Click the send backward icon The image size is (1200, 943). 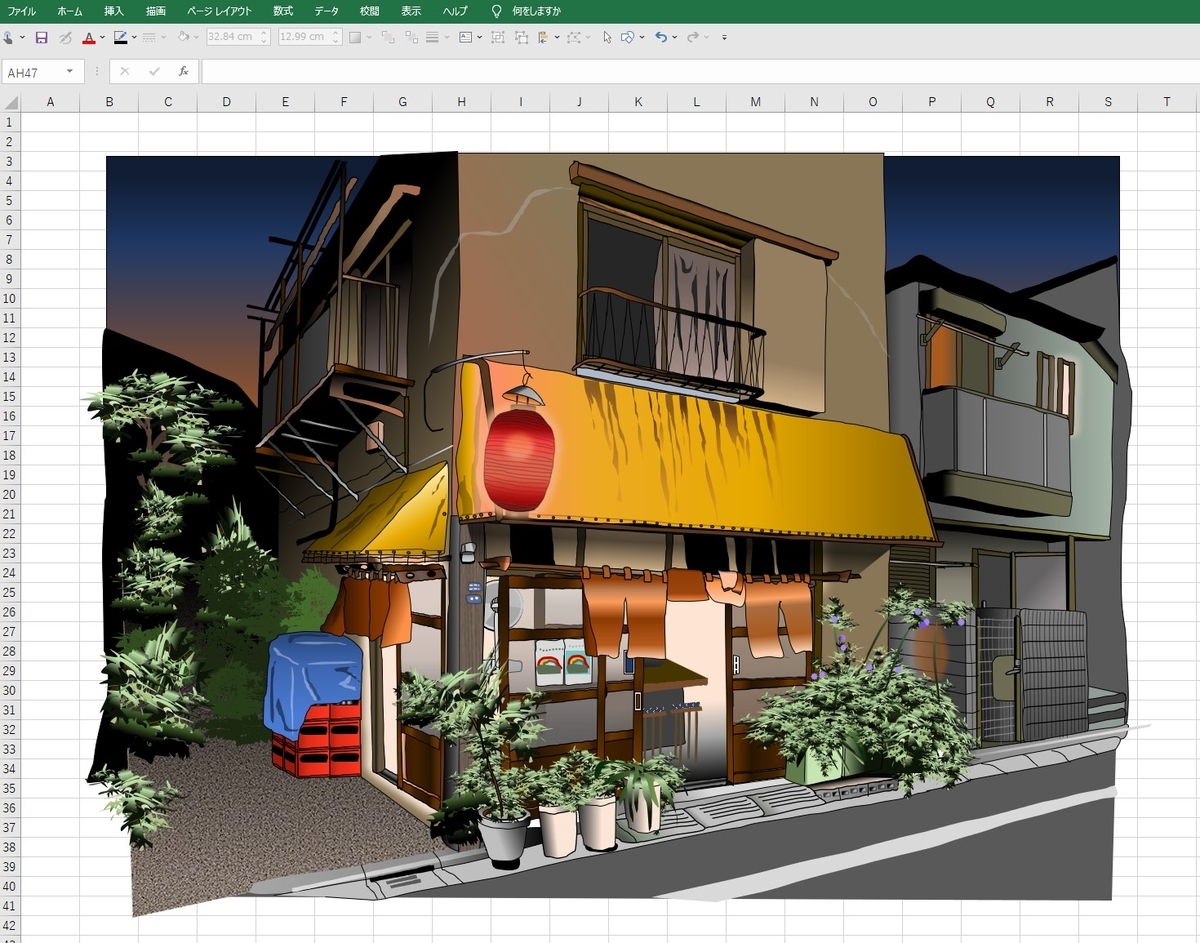click(411, 37)
